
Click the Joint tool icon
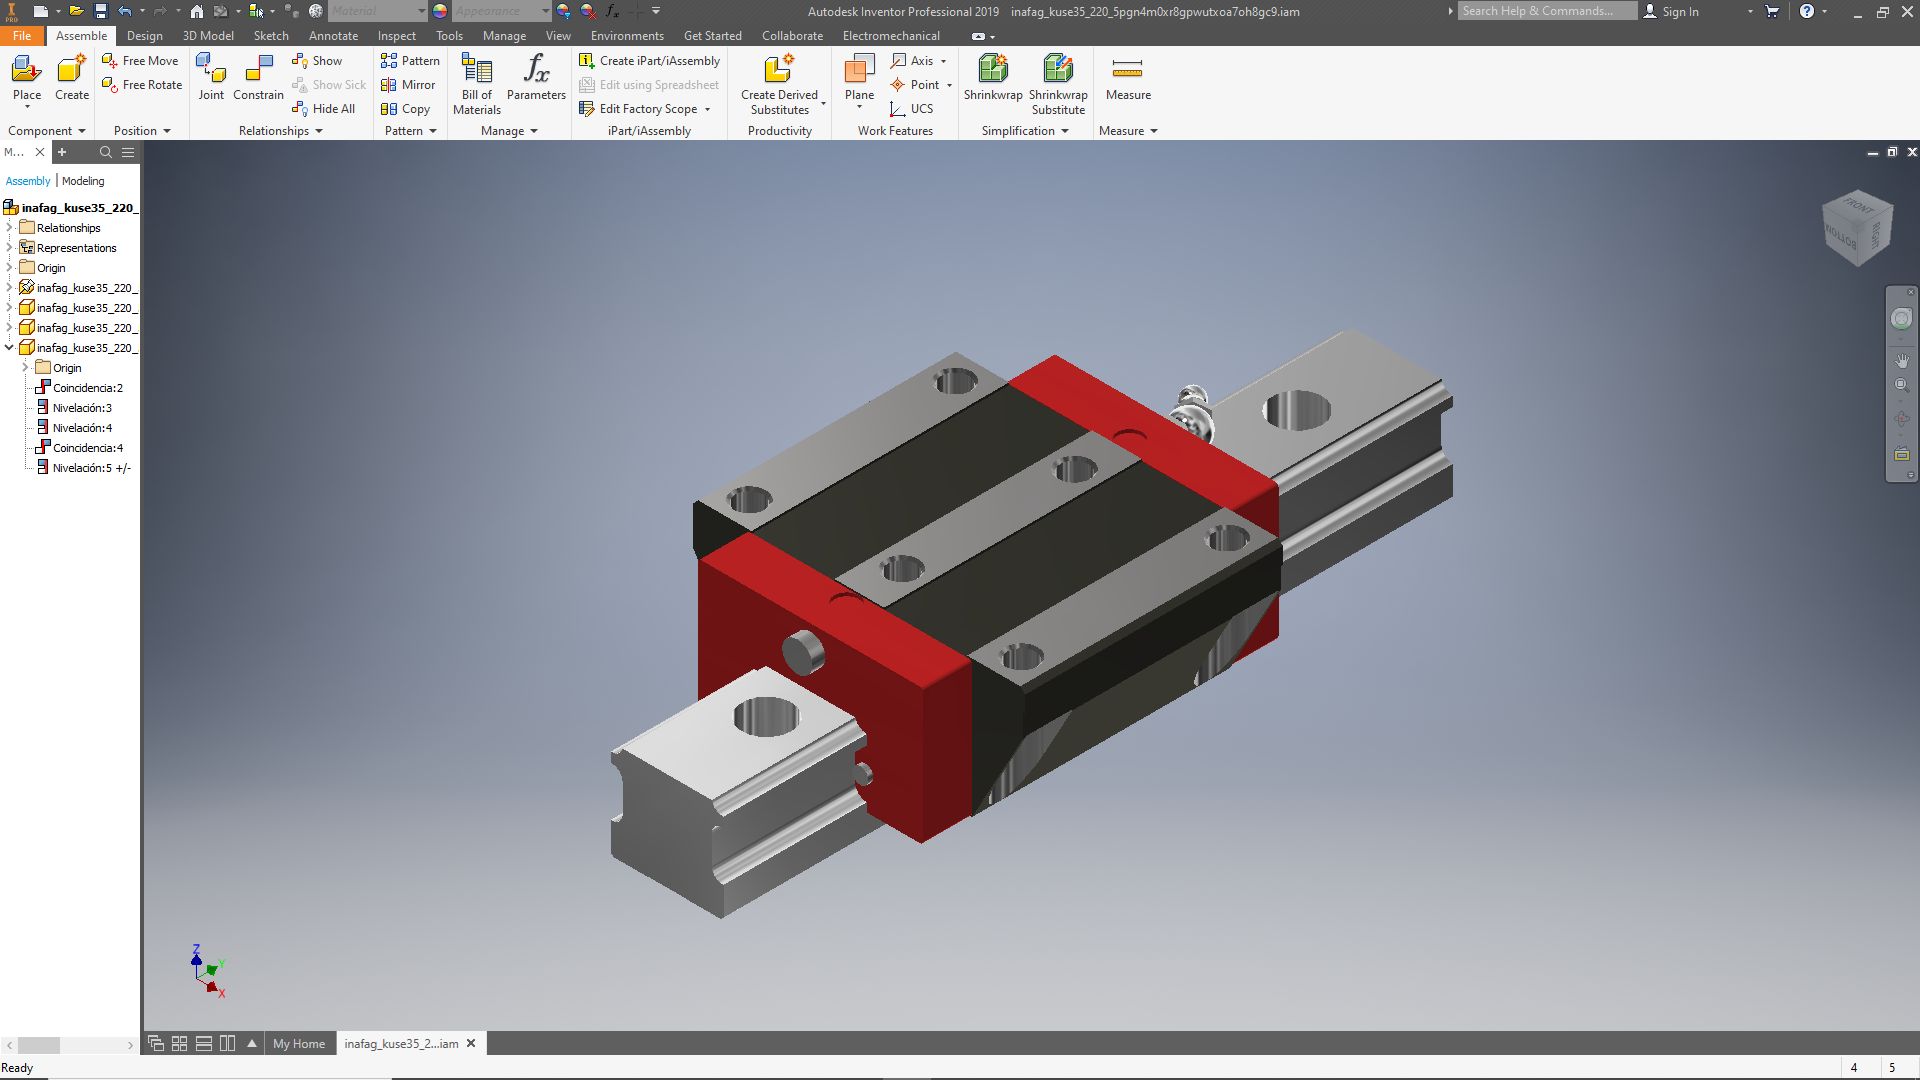211,78
